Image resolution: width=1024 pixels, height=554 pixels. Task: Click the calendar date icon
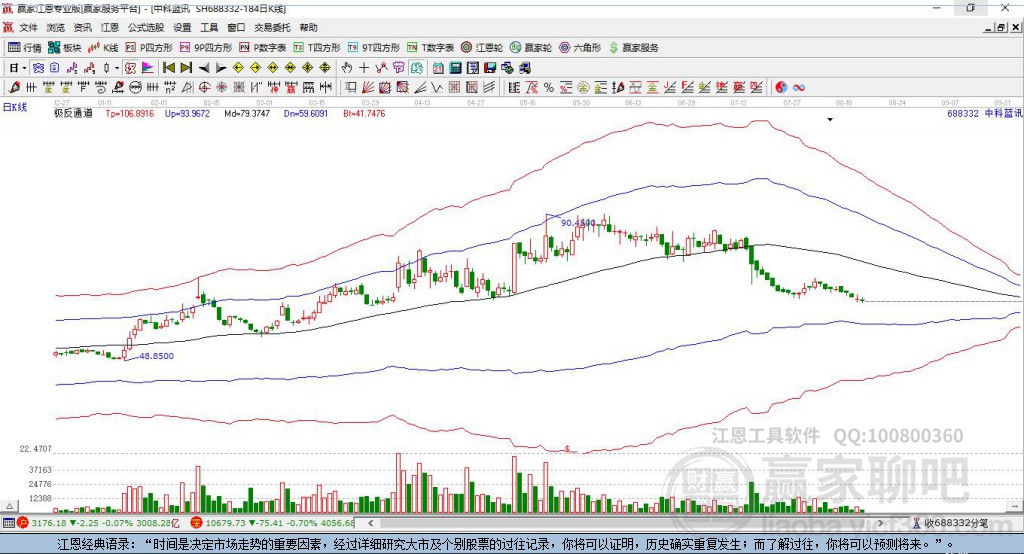(438, 68)
